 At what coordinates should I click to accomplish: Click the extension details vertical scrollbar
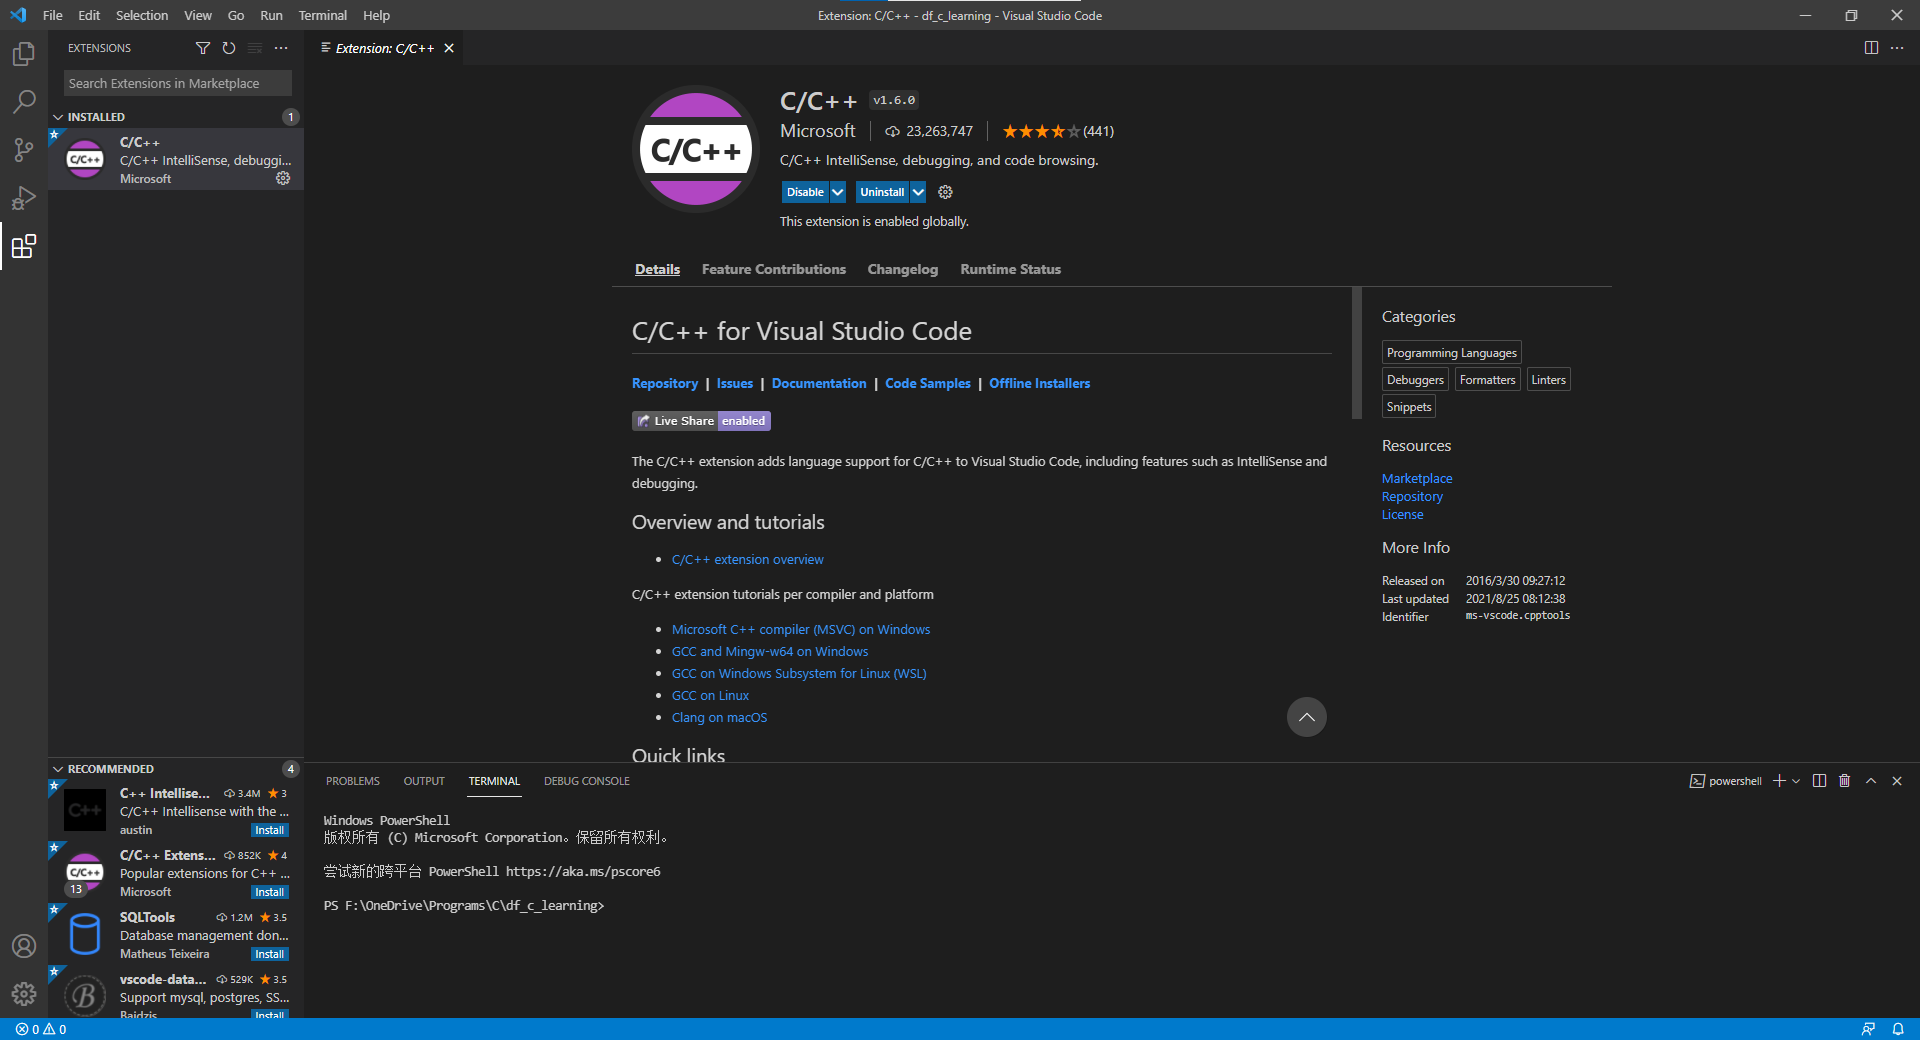pos(1357,352)
